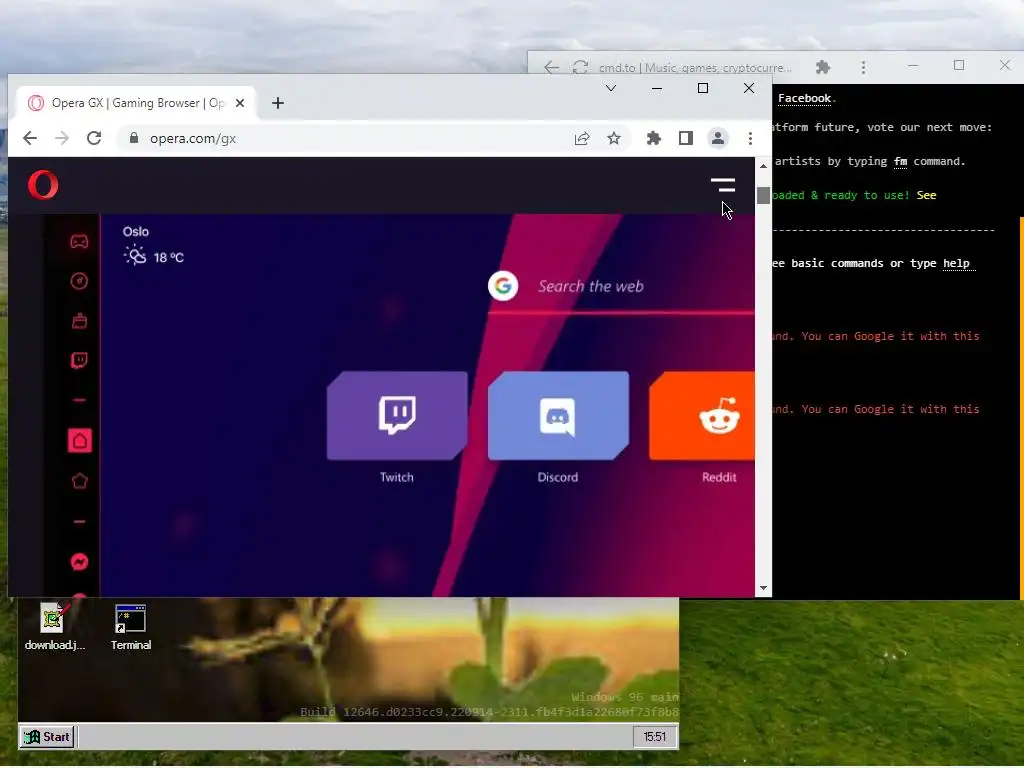1024x768 pixels.
Task: Expand the tab search chevron
Action: 611,88
